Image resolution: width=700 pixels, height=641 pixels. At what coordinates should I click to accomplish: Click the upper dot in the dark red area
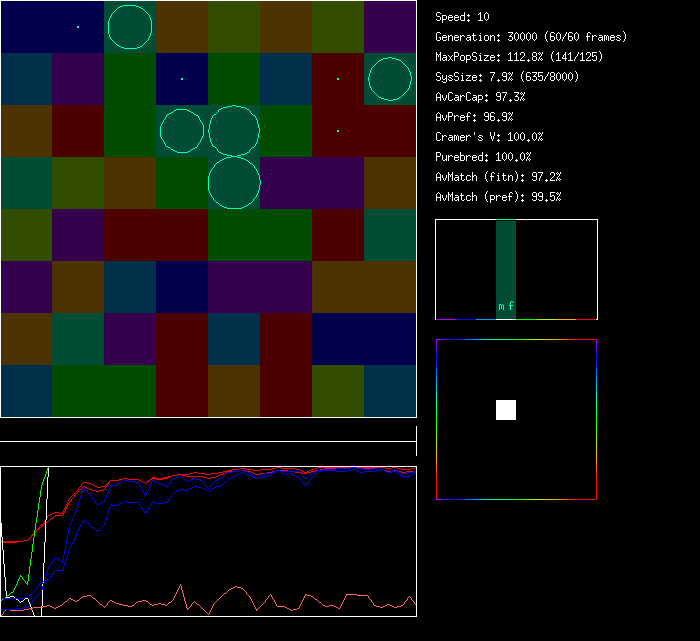(x=338, y=79)
